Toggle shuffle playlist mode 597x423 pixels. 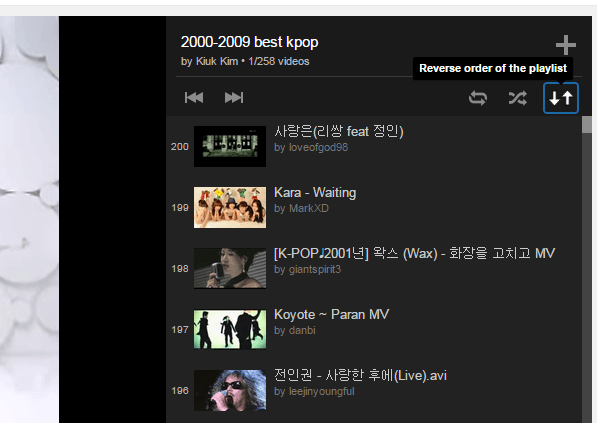[518, 98]
